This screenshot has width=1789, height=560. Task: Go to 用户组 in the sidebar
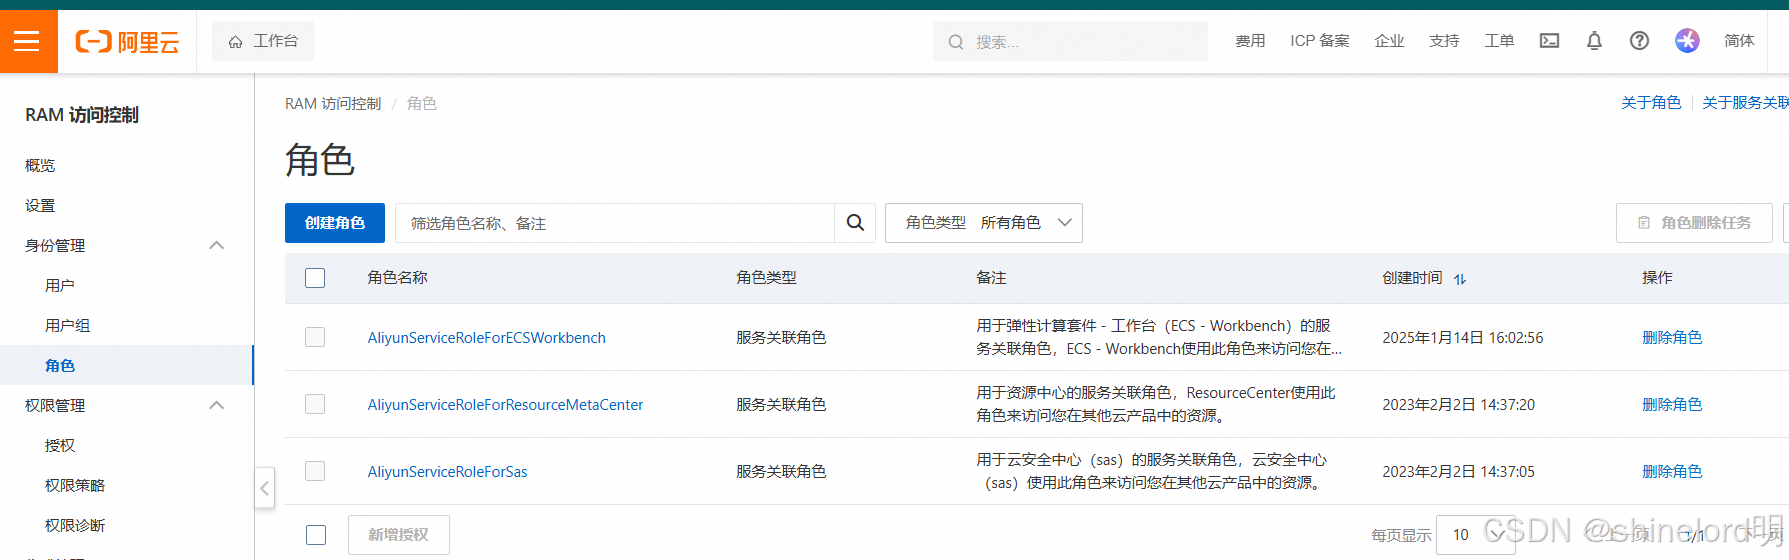pyautogui.click(x=68, y=325)
